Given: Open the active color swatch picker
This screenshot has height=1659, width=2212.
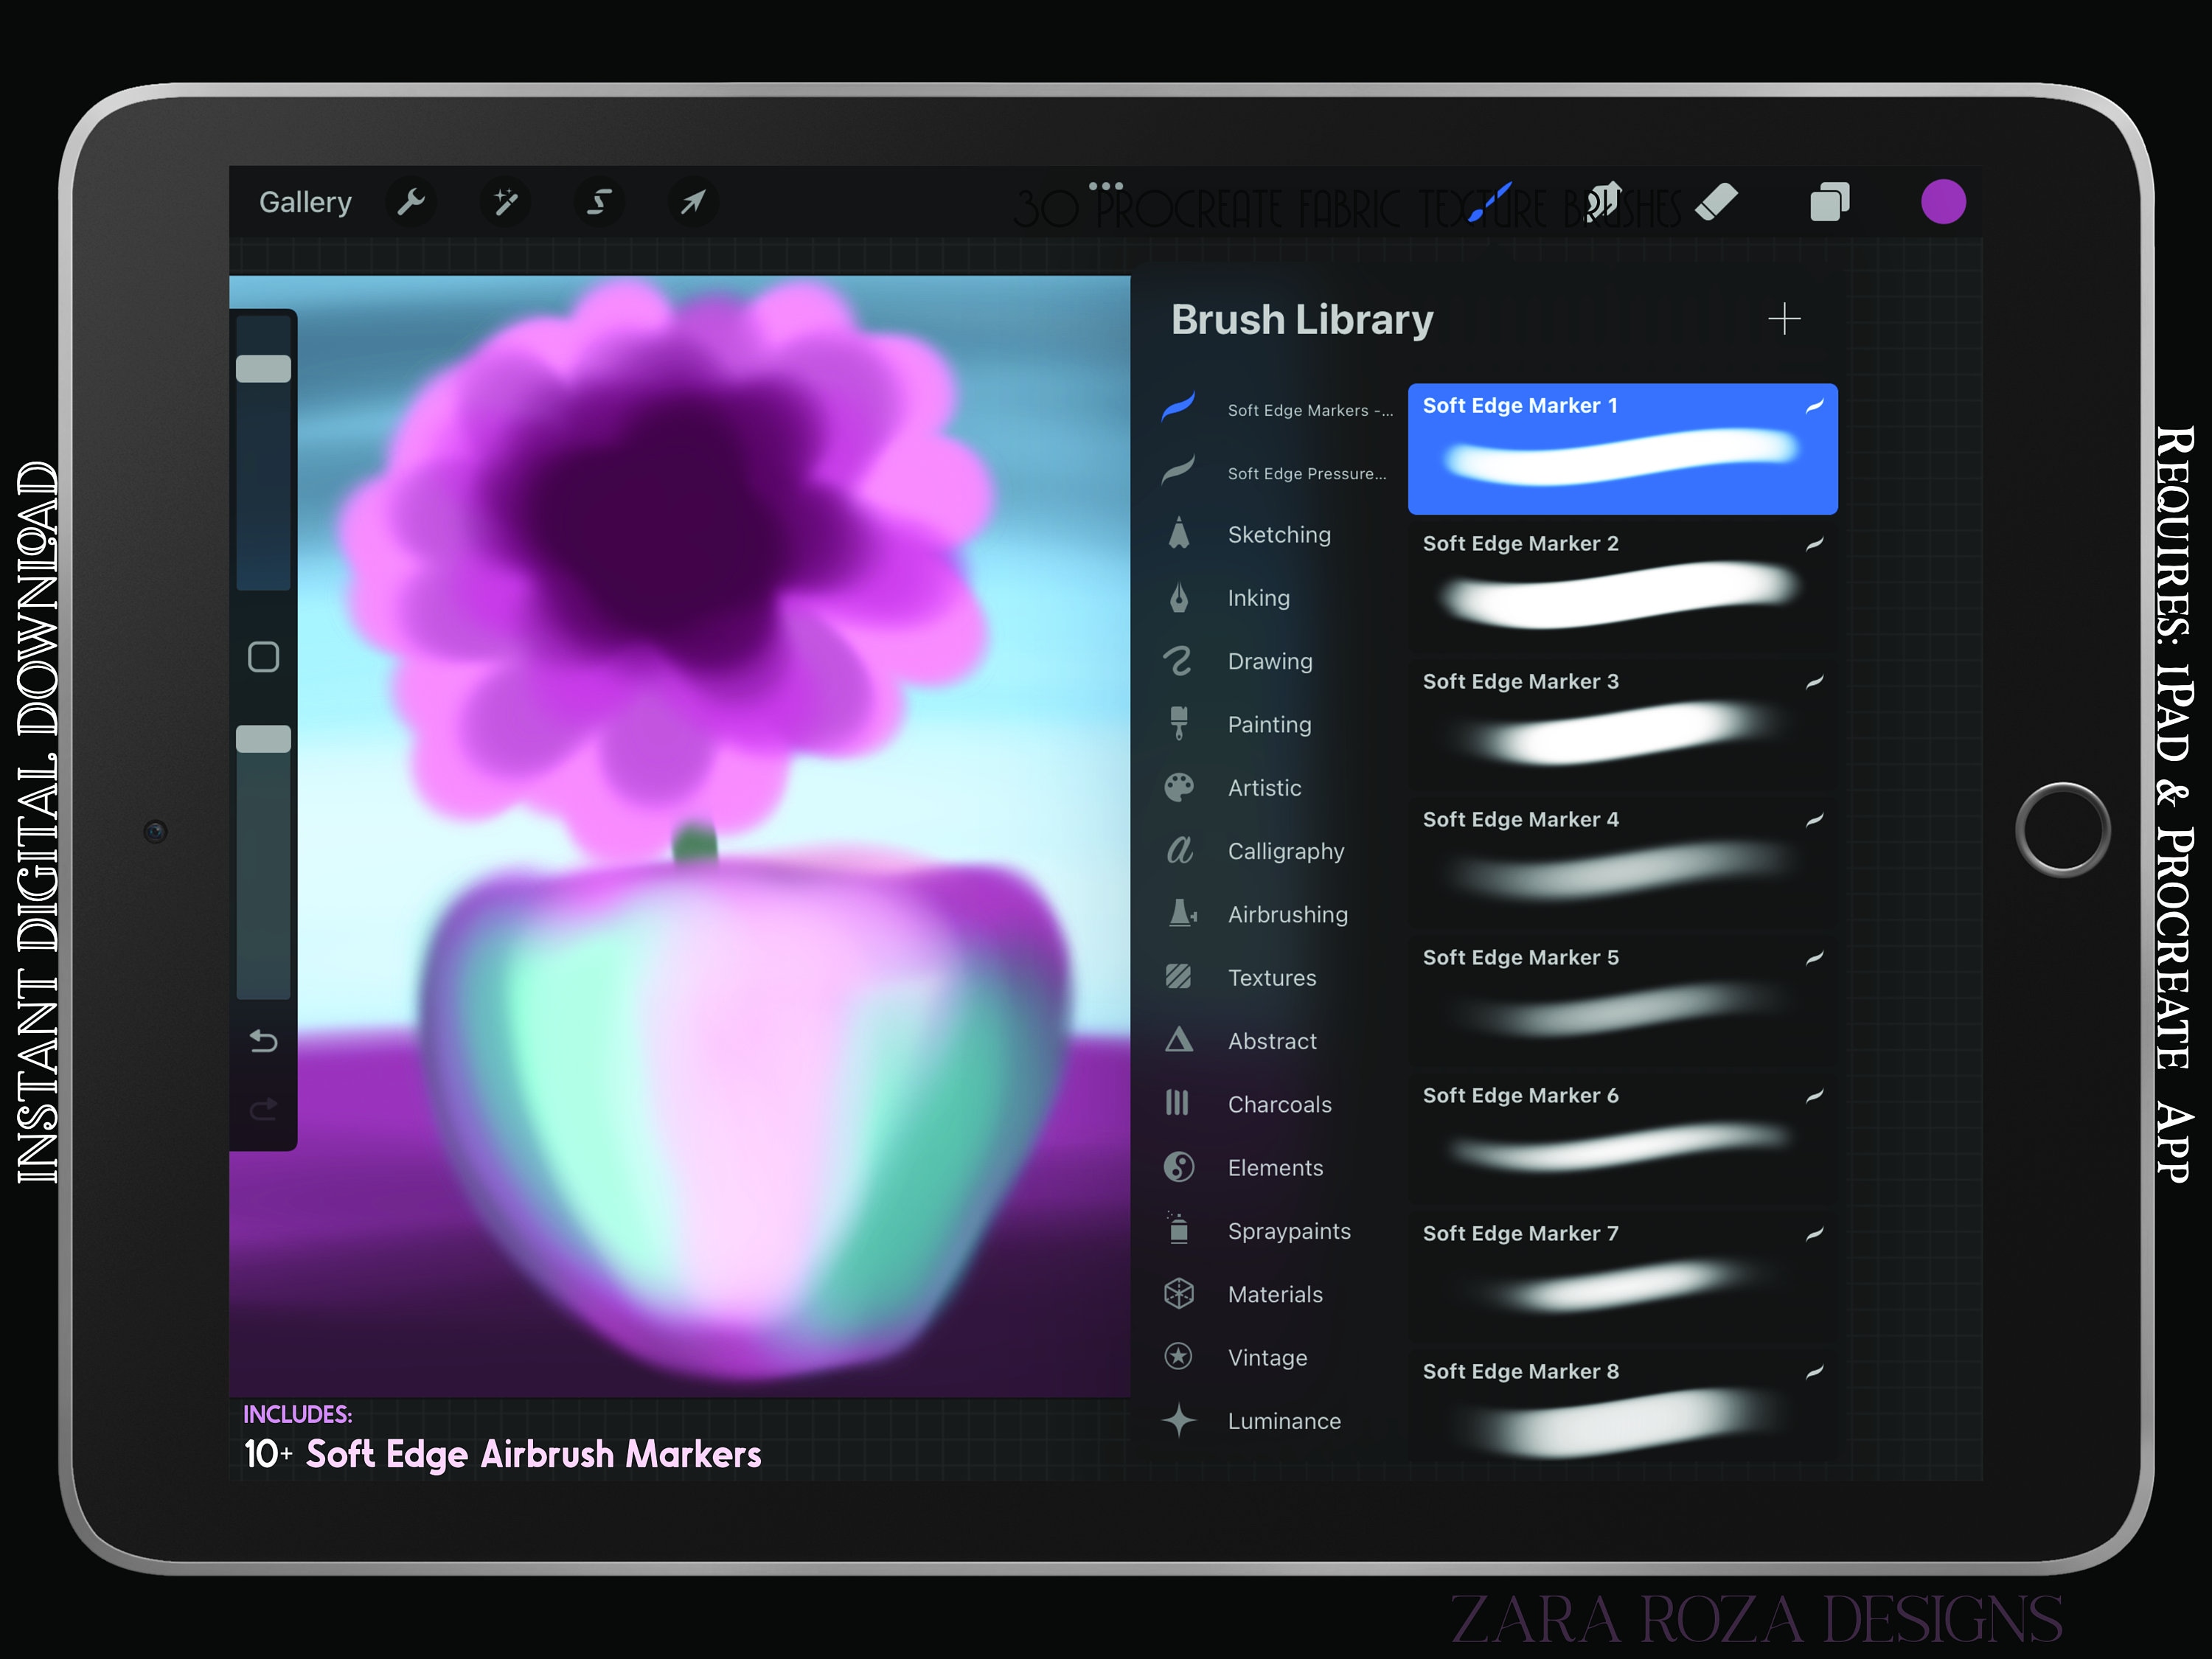Looking at the screenshot, I should (1943, 202).
